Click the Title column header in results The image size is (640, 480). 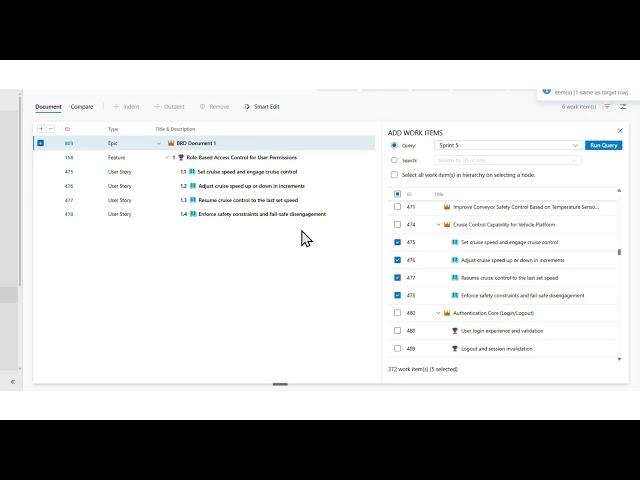[438, 194]
